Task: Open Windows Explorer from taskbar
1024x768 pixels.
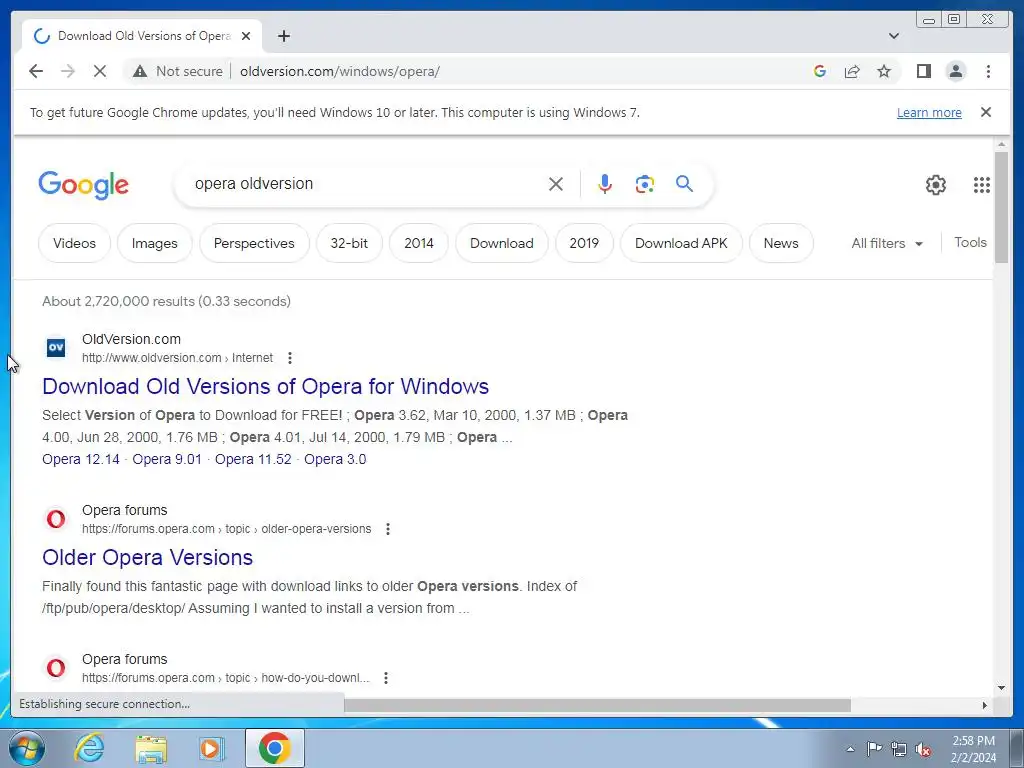Action: click(151, 748)
